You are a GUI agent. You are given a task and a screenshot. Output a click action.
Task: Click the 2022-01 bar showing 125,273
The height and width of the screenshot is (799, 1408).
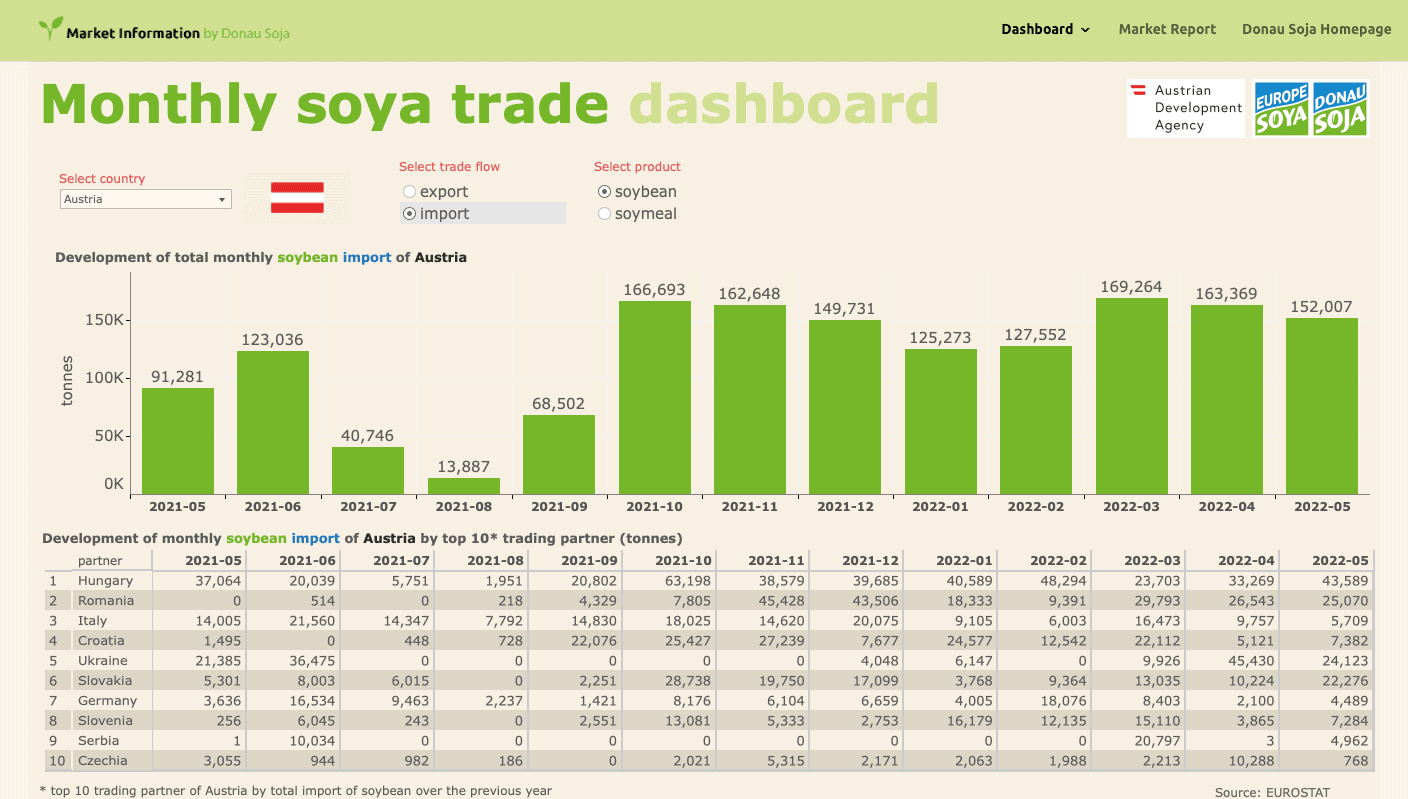[x=941, y=422]
